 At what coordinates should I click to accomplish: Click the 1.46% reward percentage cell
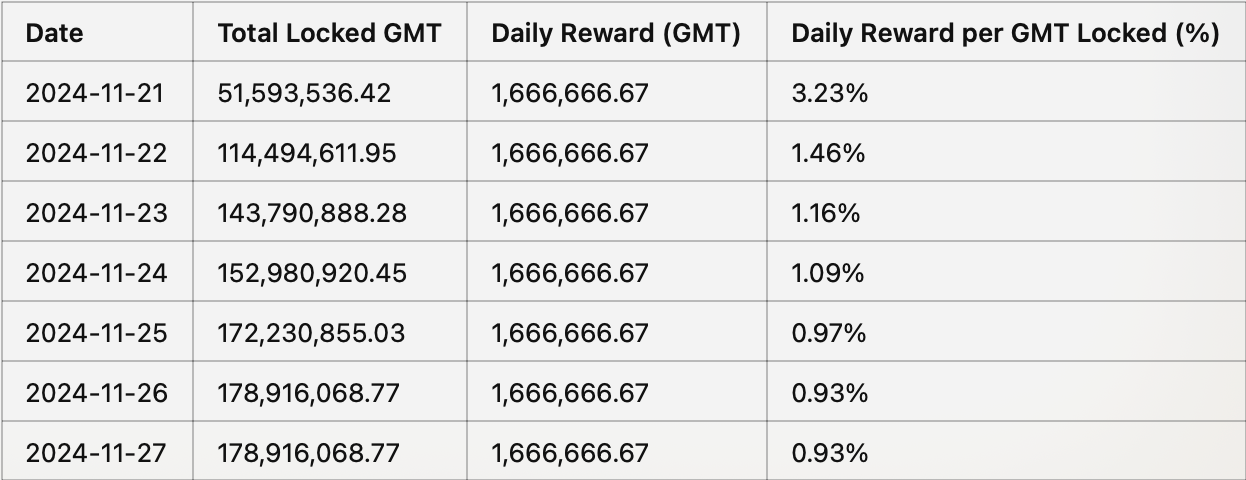(828, 153)
